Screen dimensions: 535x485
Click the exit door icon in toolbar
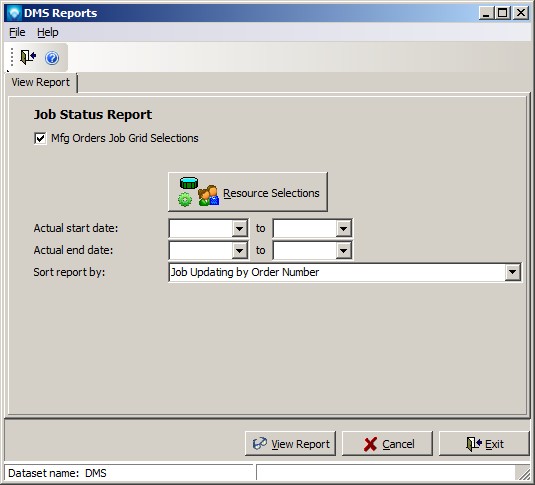(x=28, y=57)
